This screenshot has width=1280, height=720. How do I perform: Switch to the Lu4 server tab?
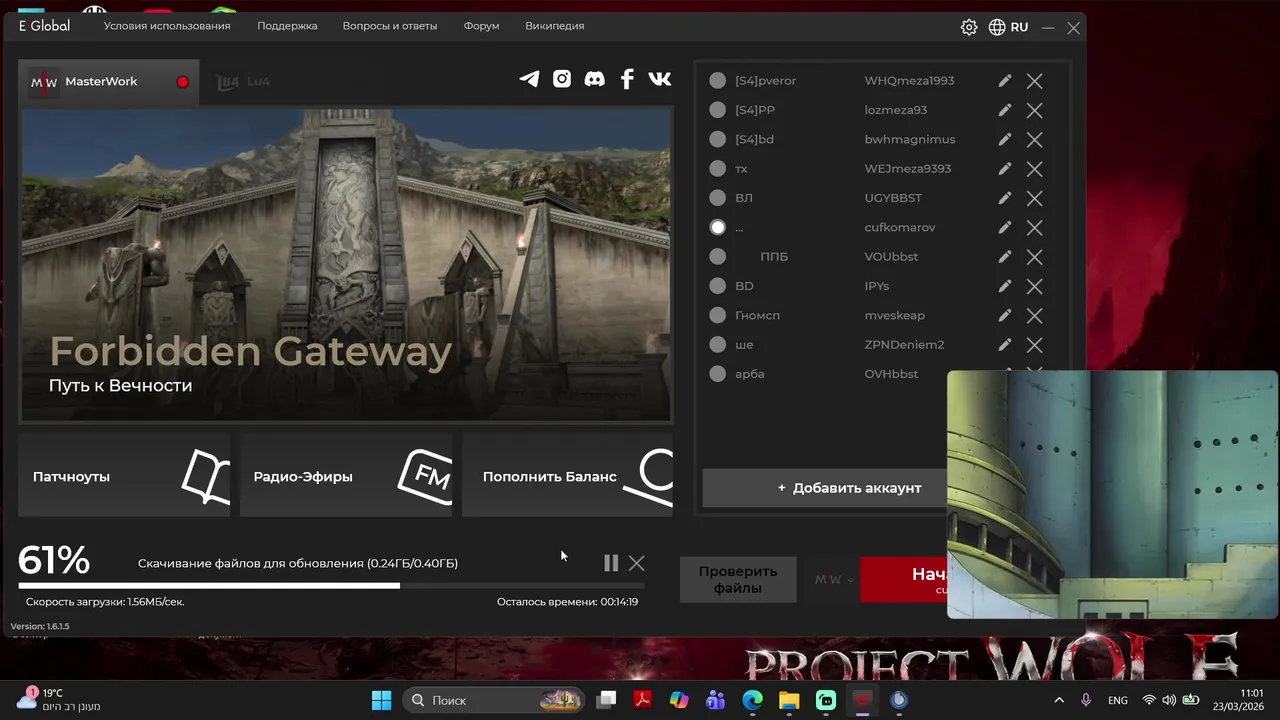245,82
